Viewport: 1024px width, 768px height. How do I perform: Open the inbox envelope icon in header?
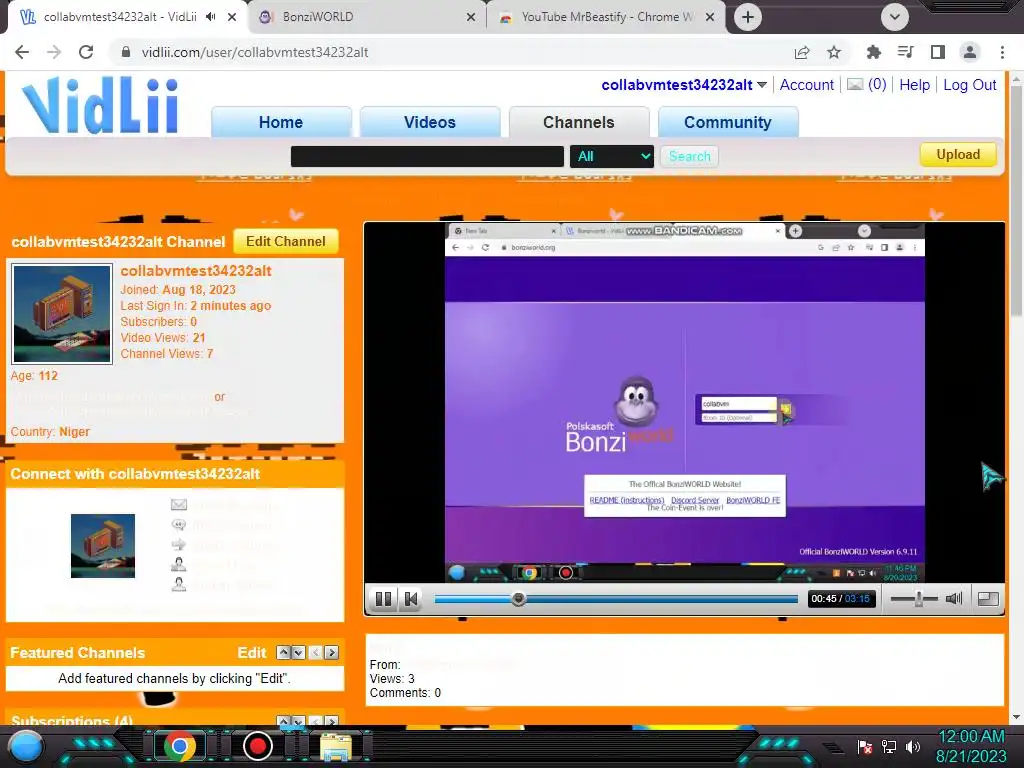coord(855,84)
